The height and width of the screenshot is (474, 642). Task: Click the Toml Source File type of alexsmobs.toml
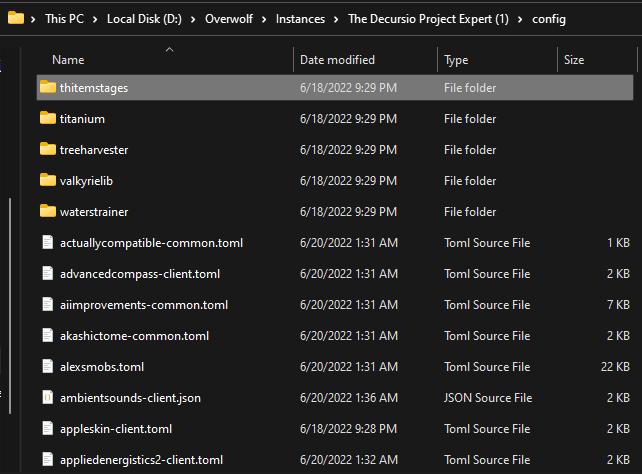(x=487, y=367)
